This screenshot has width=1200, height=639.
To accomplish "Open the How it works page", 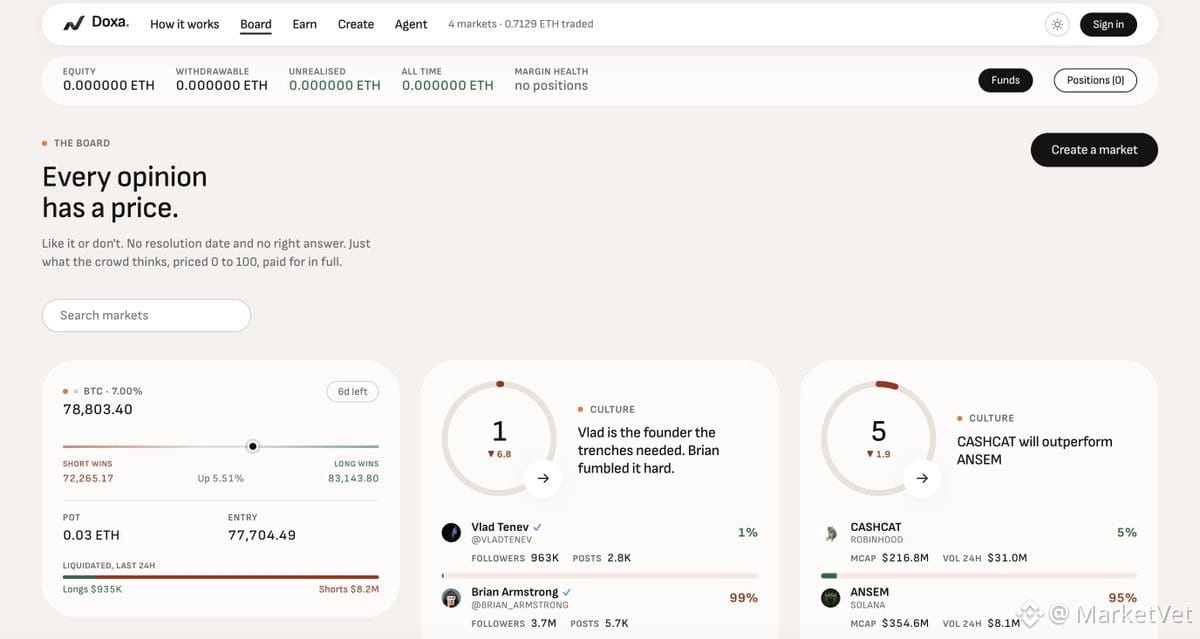I will click(184, 24).
